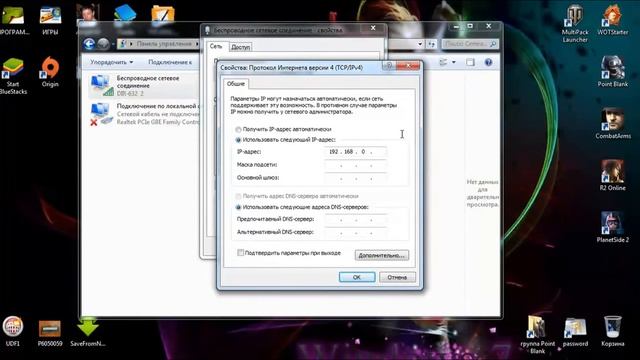
Task: Click the Отмена button
Action: 397,277
